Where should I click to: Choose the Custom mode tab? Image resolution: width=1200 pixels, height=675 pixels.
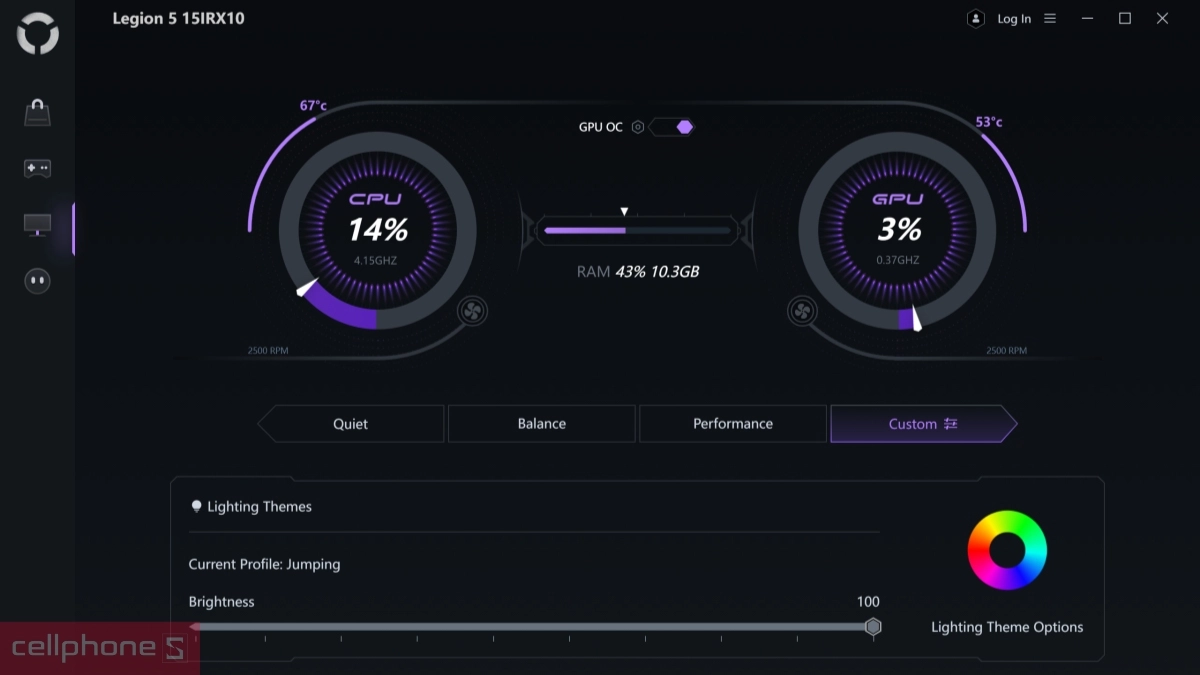coord(922,424)
